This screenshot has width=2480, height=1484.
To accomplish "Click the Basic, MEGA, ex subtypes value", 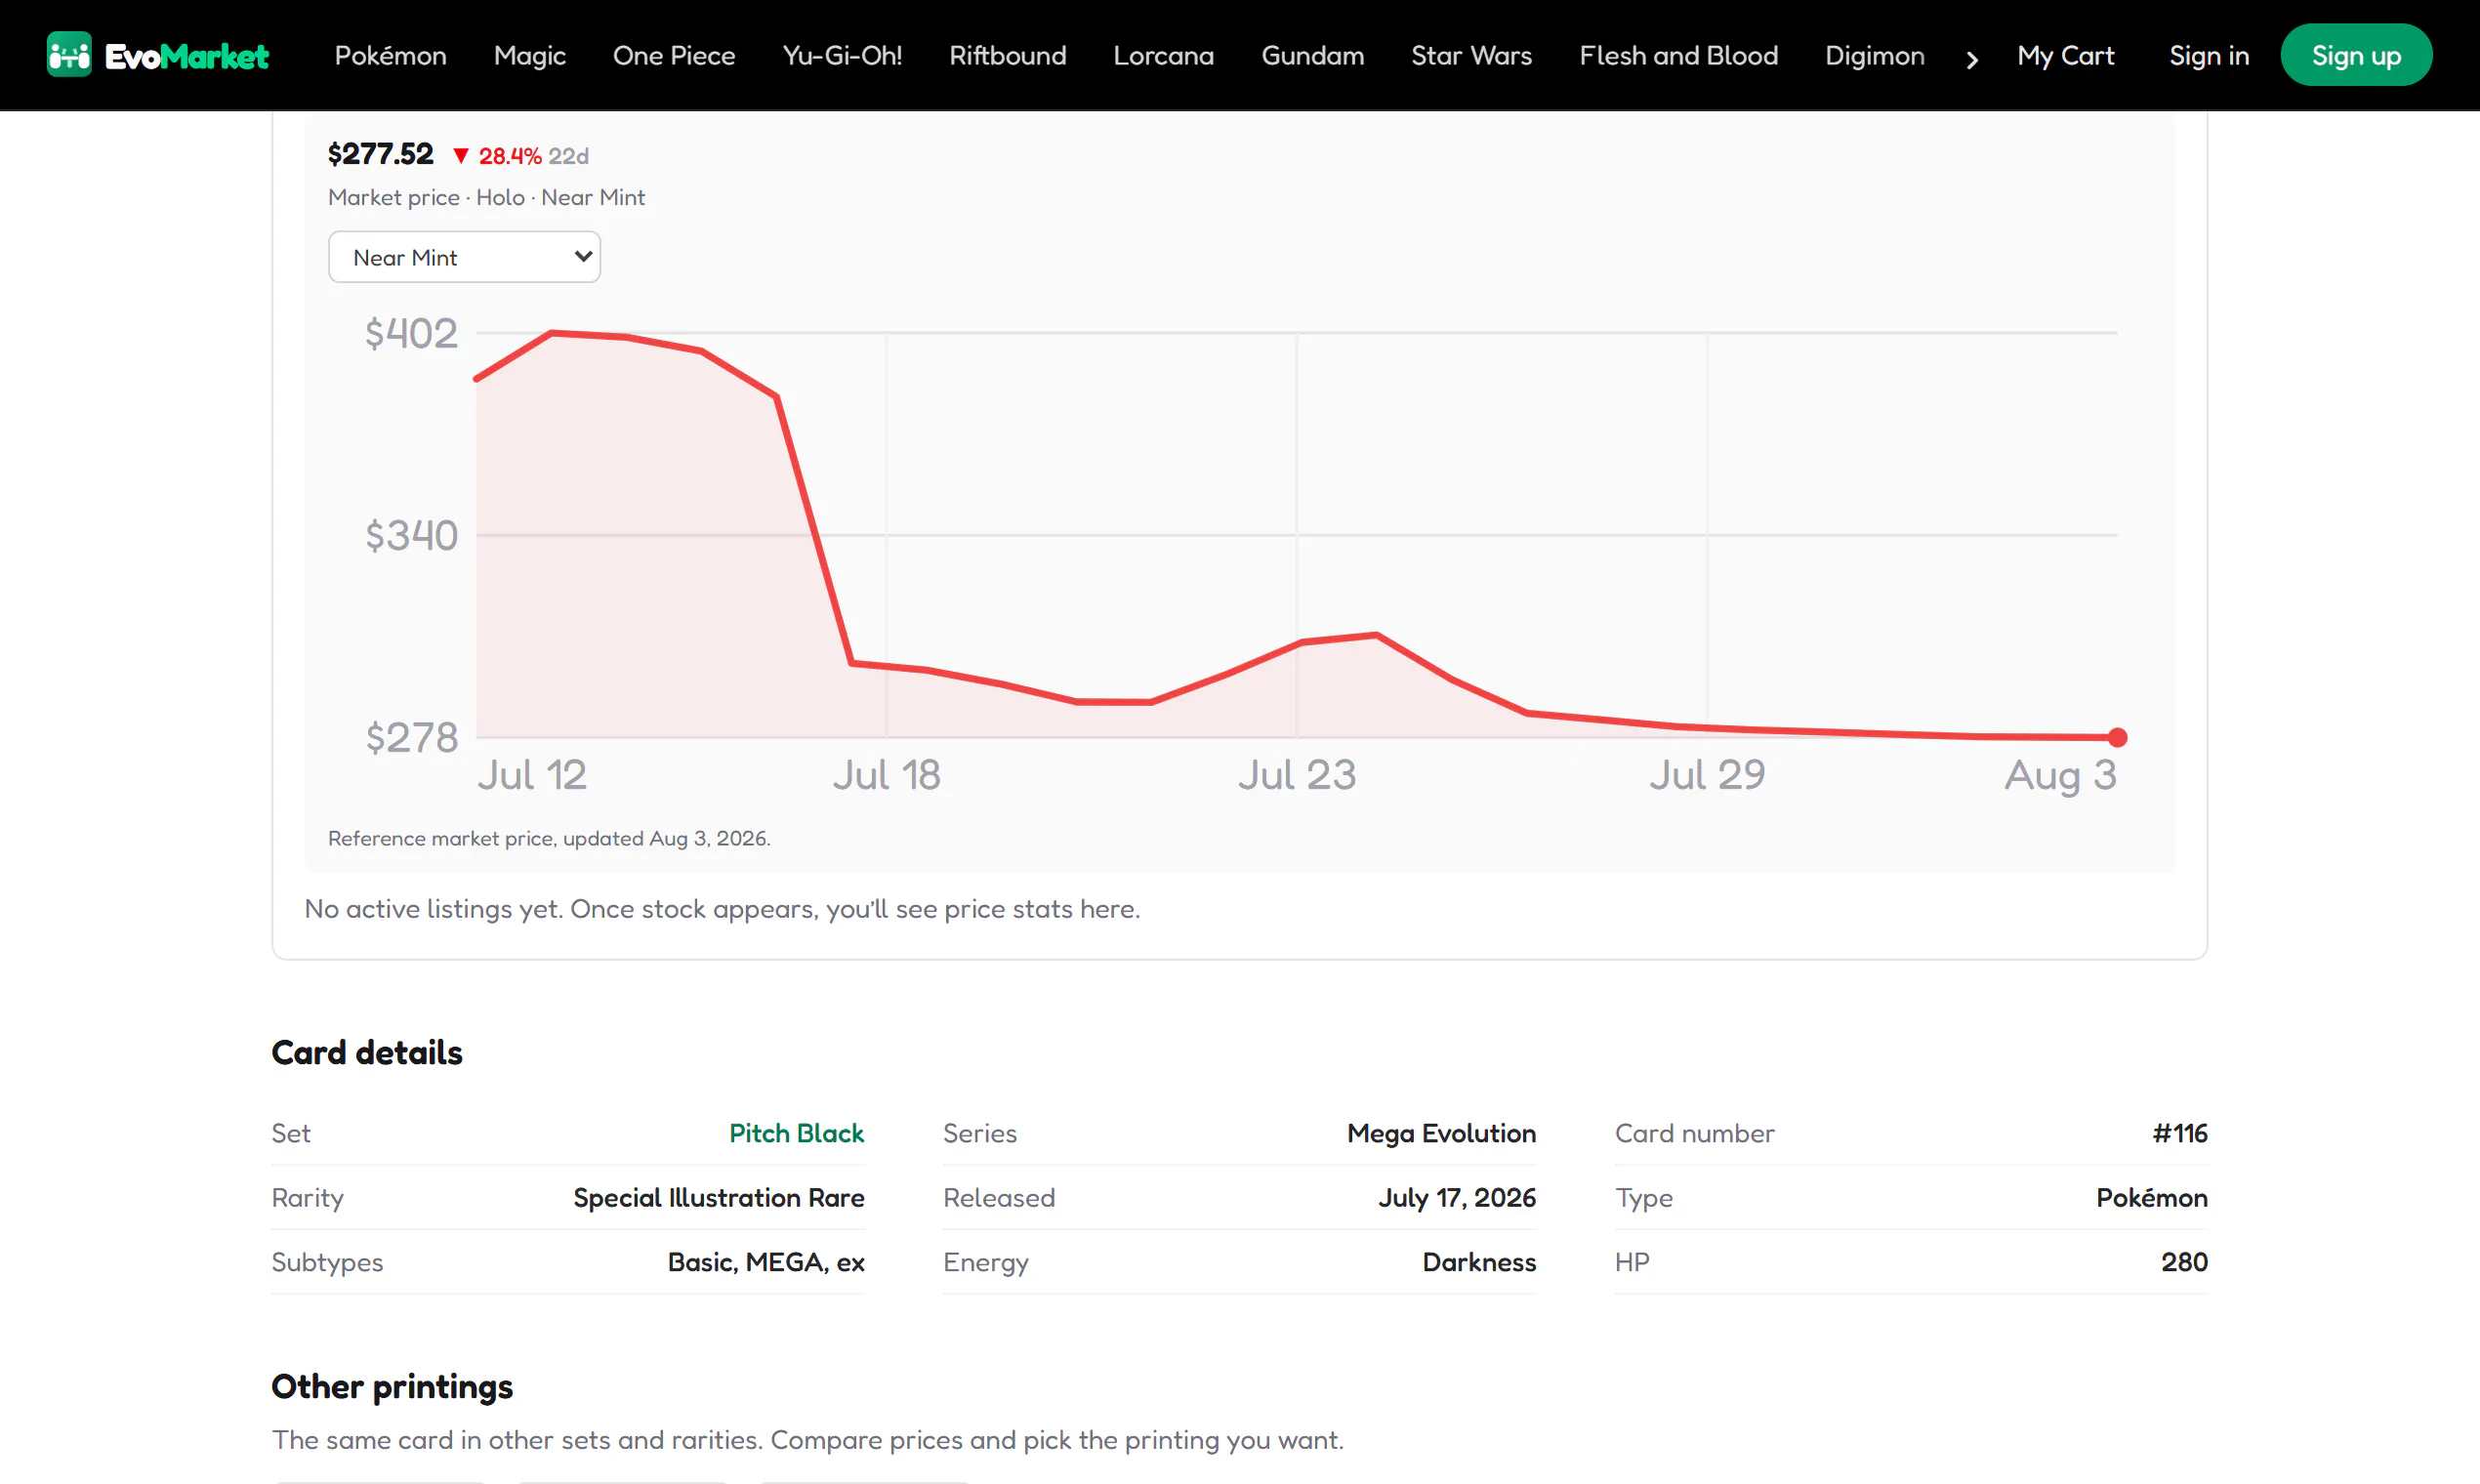I will click(x=766, y=1262).
